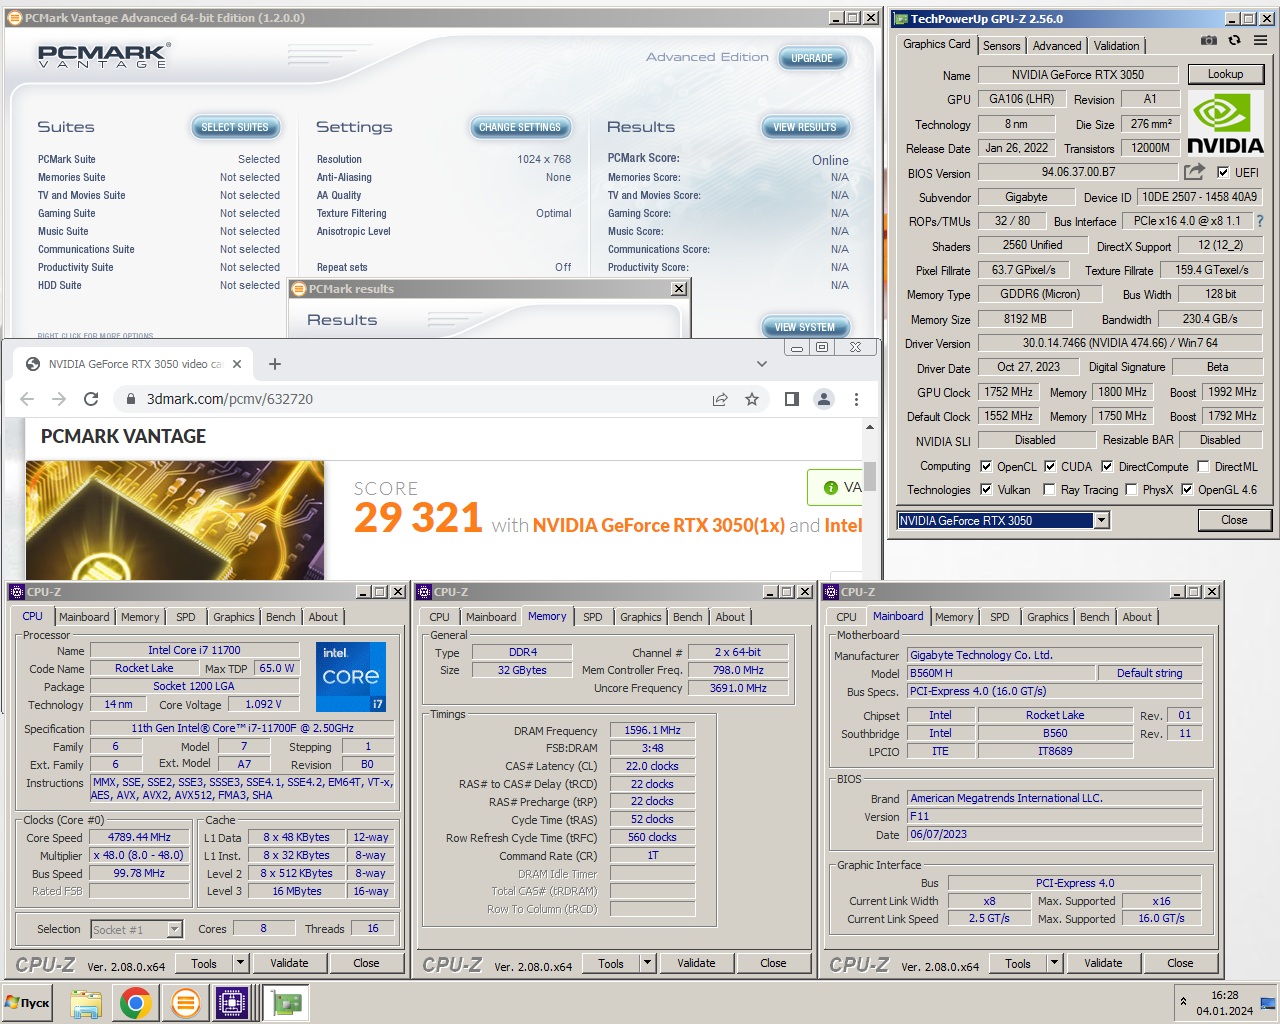Bookmark this page with star icon

tap(752, 399)
